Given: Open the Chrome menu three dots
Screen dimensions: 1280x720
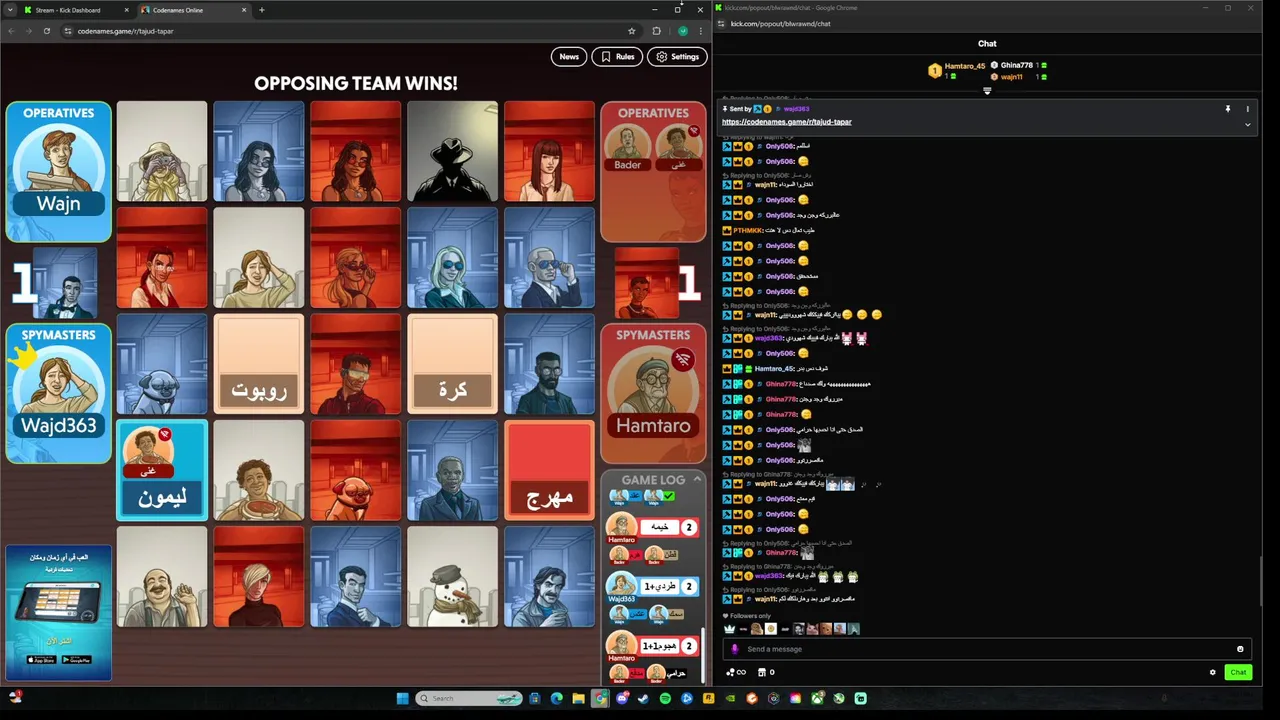Looking at the screenshot, I should pos(700,31).
